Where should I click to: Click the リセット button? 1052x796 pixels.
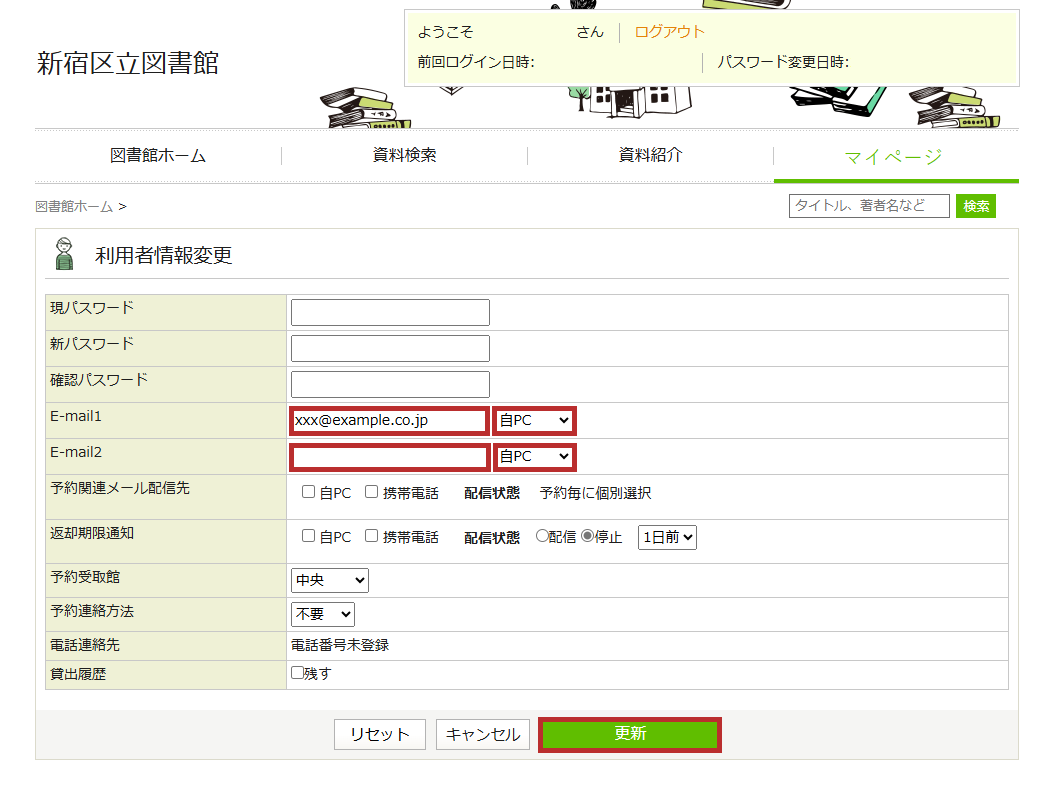(380, 734)
